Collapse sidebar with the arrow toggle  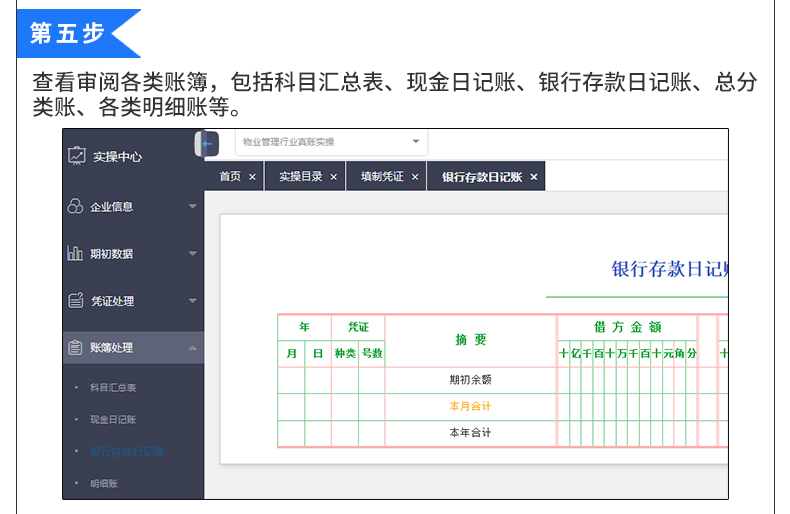[x=207, y=144]
